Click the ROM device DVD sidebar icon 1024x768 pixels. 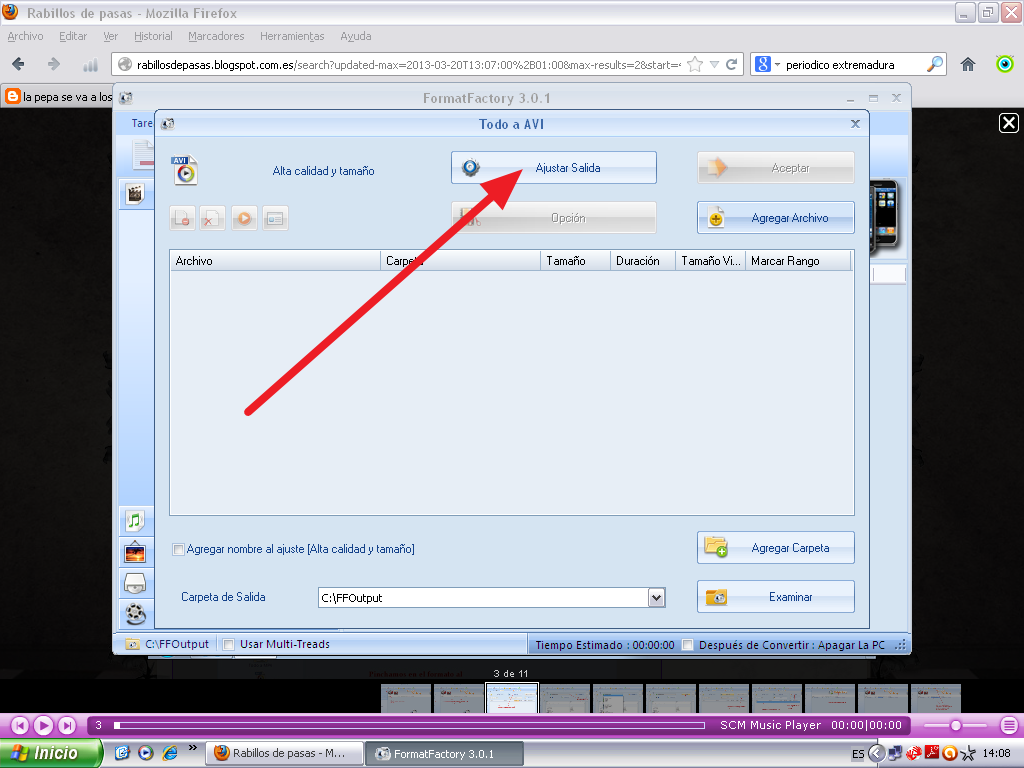click(136, 583)
